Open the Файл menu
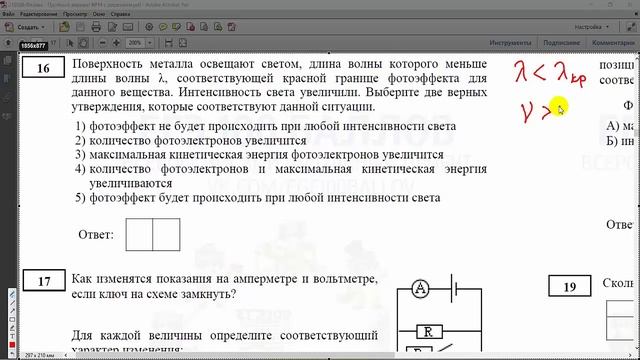This screenshot has height=360, width=640. [x=8, y=14]
